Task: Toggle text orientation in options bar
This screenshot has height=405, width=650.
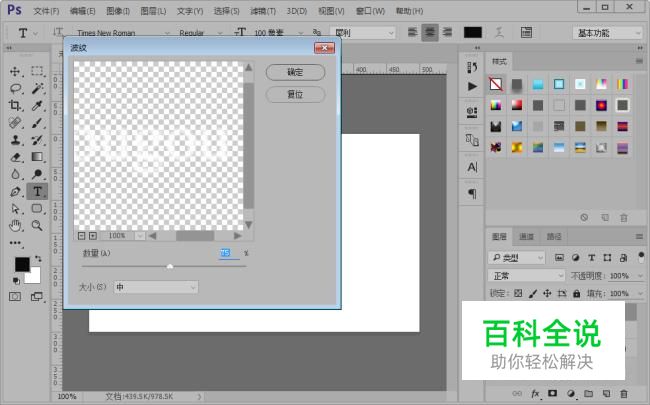Action: pyautogui.click(x=58, y=32)
